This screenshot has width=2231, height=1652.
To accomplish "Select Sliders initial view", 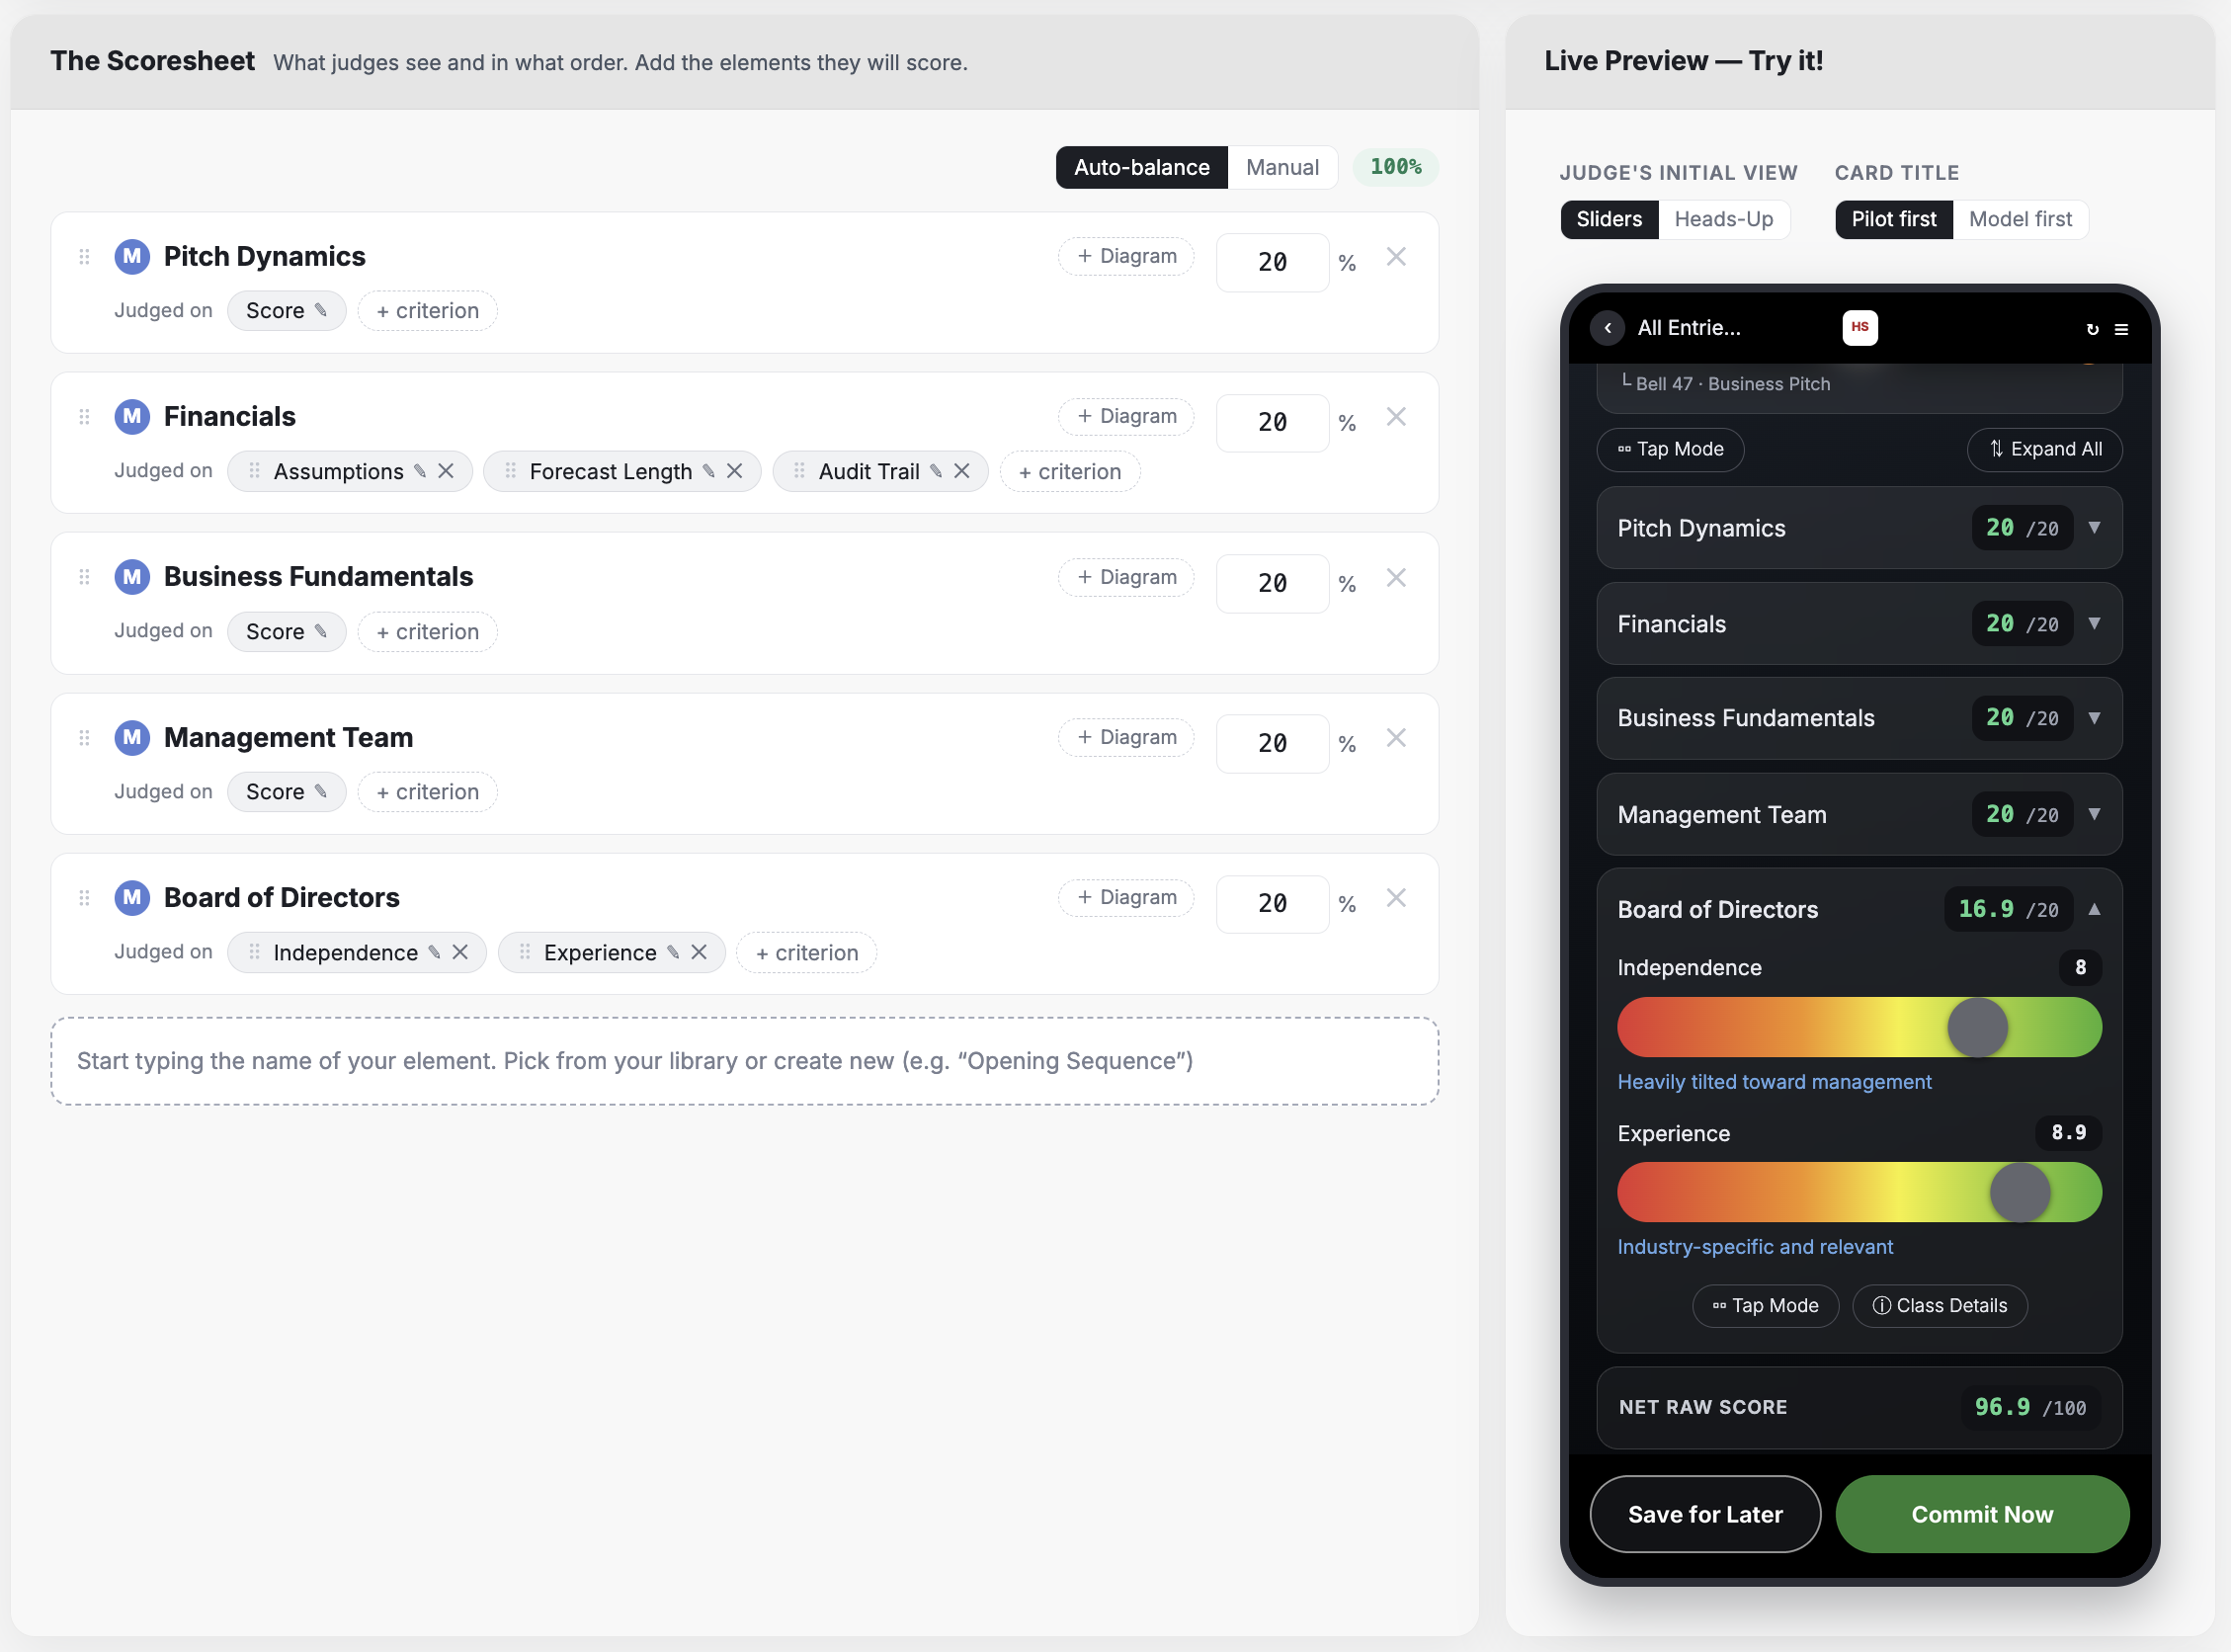I will pos(1609,219).
